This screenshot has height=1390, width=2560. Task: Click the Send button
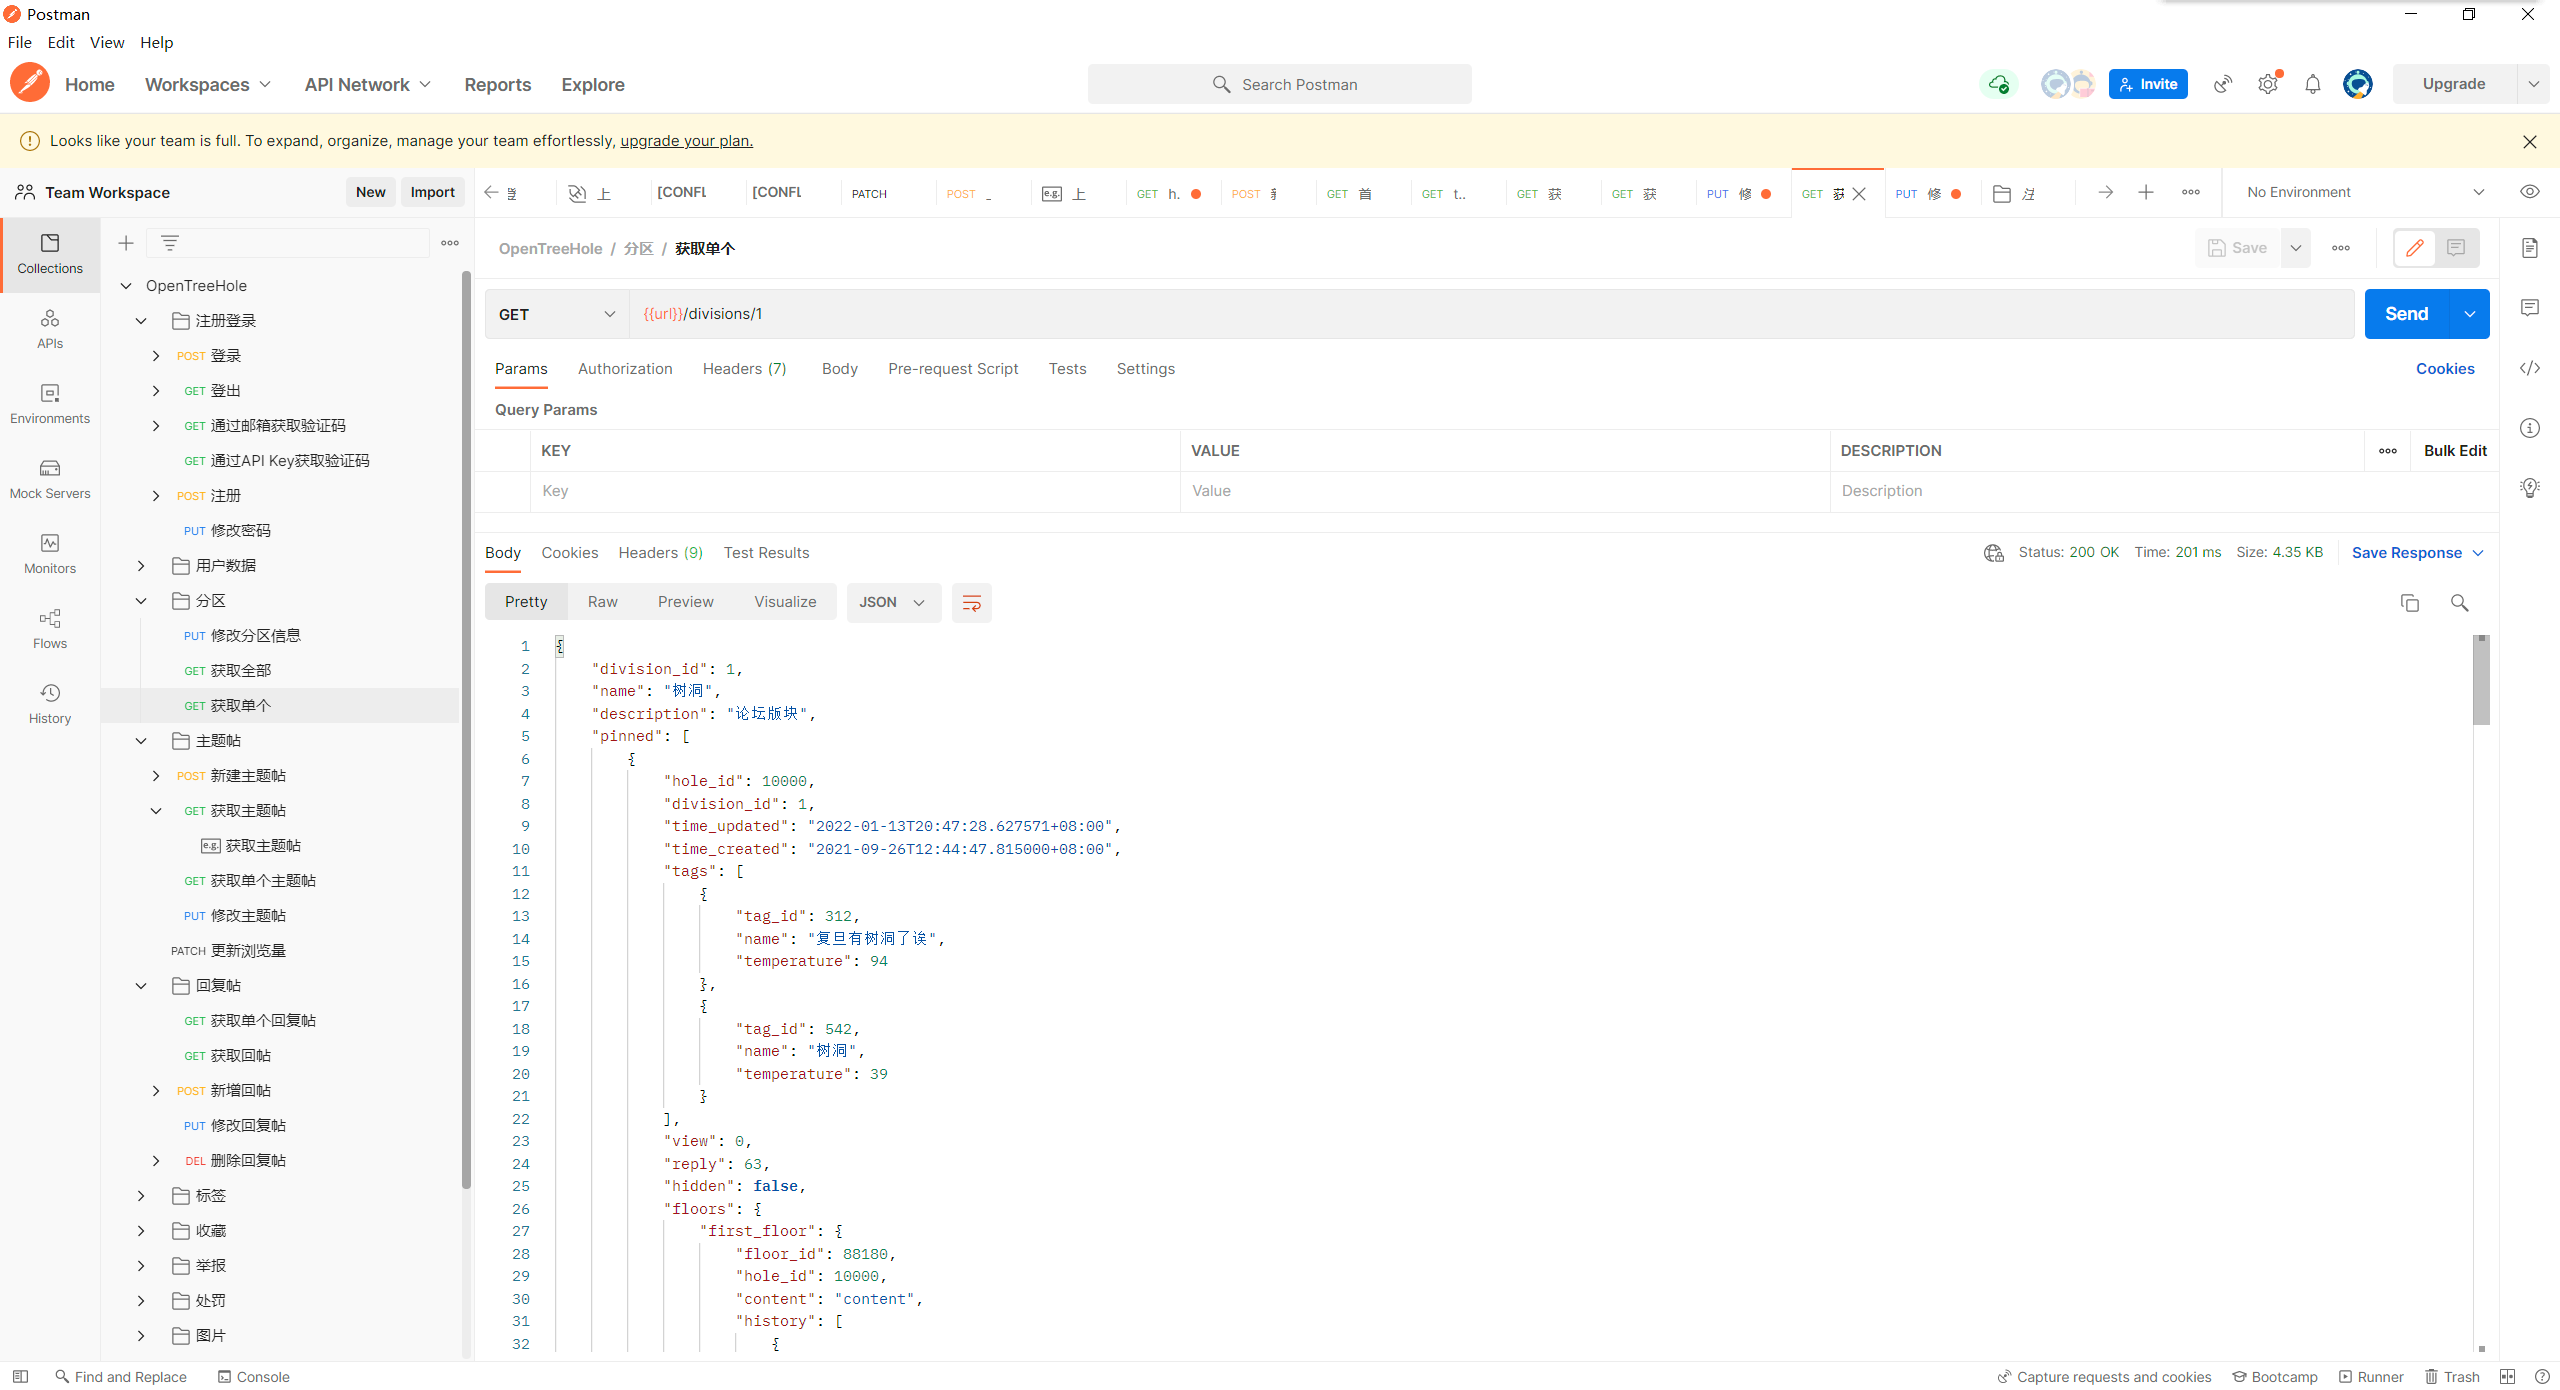pos(2406,313)
